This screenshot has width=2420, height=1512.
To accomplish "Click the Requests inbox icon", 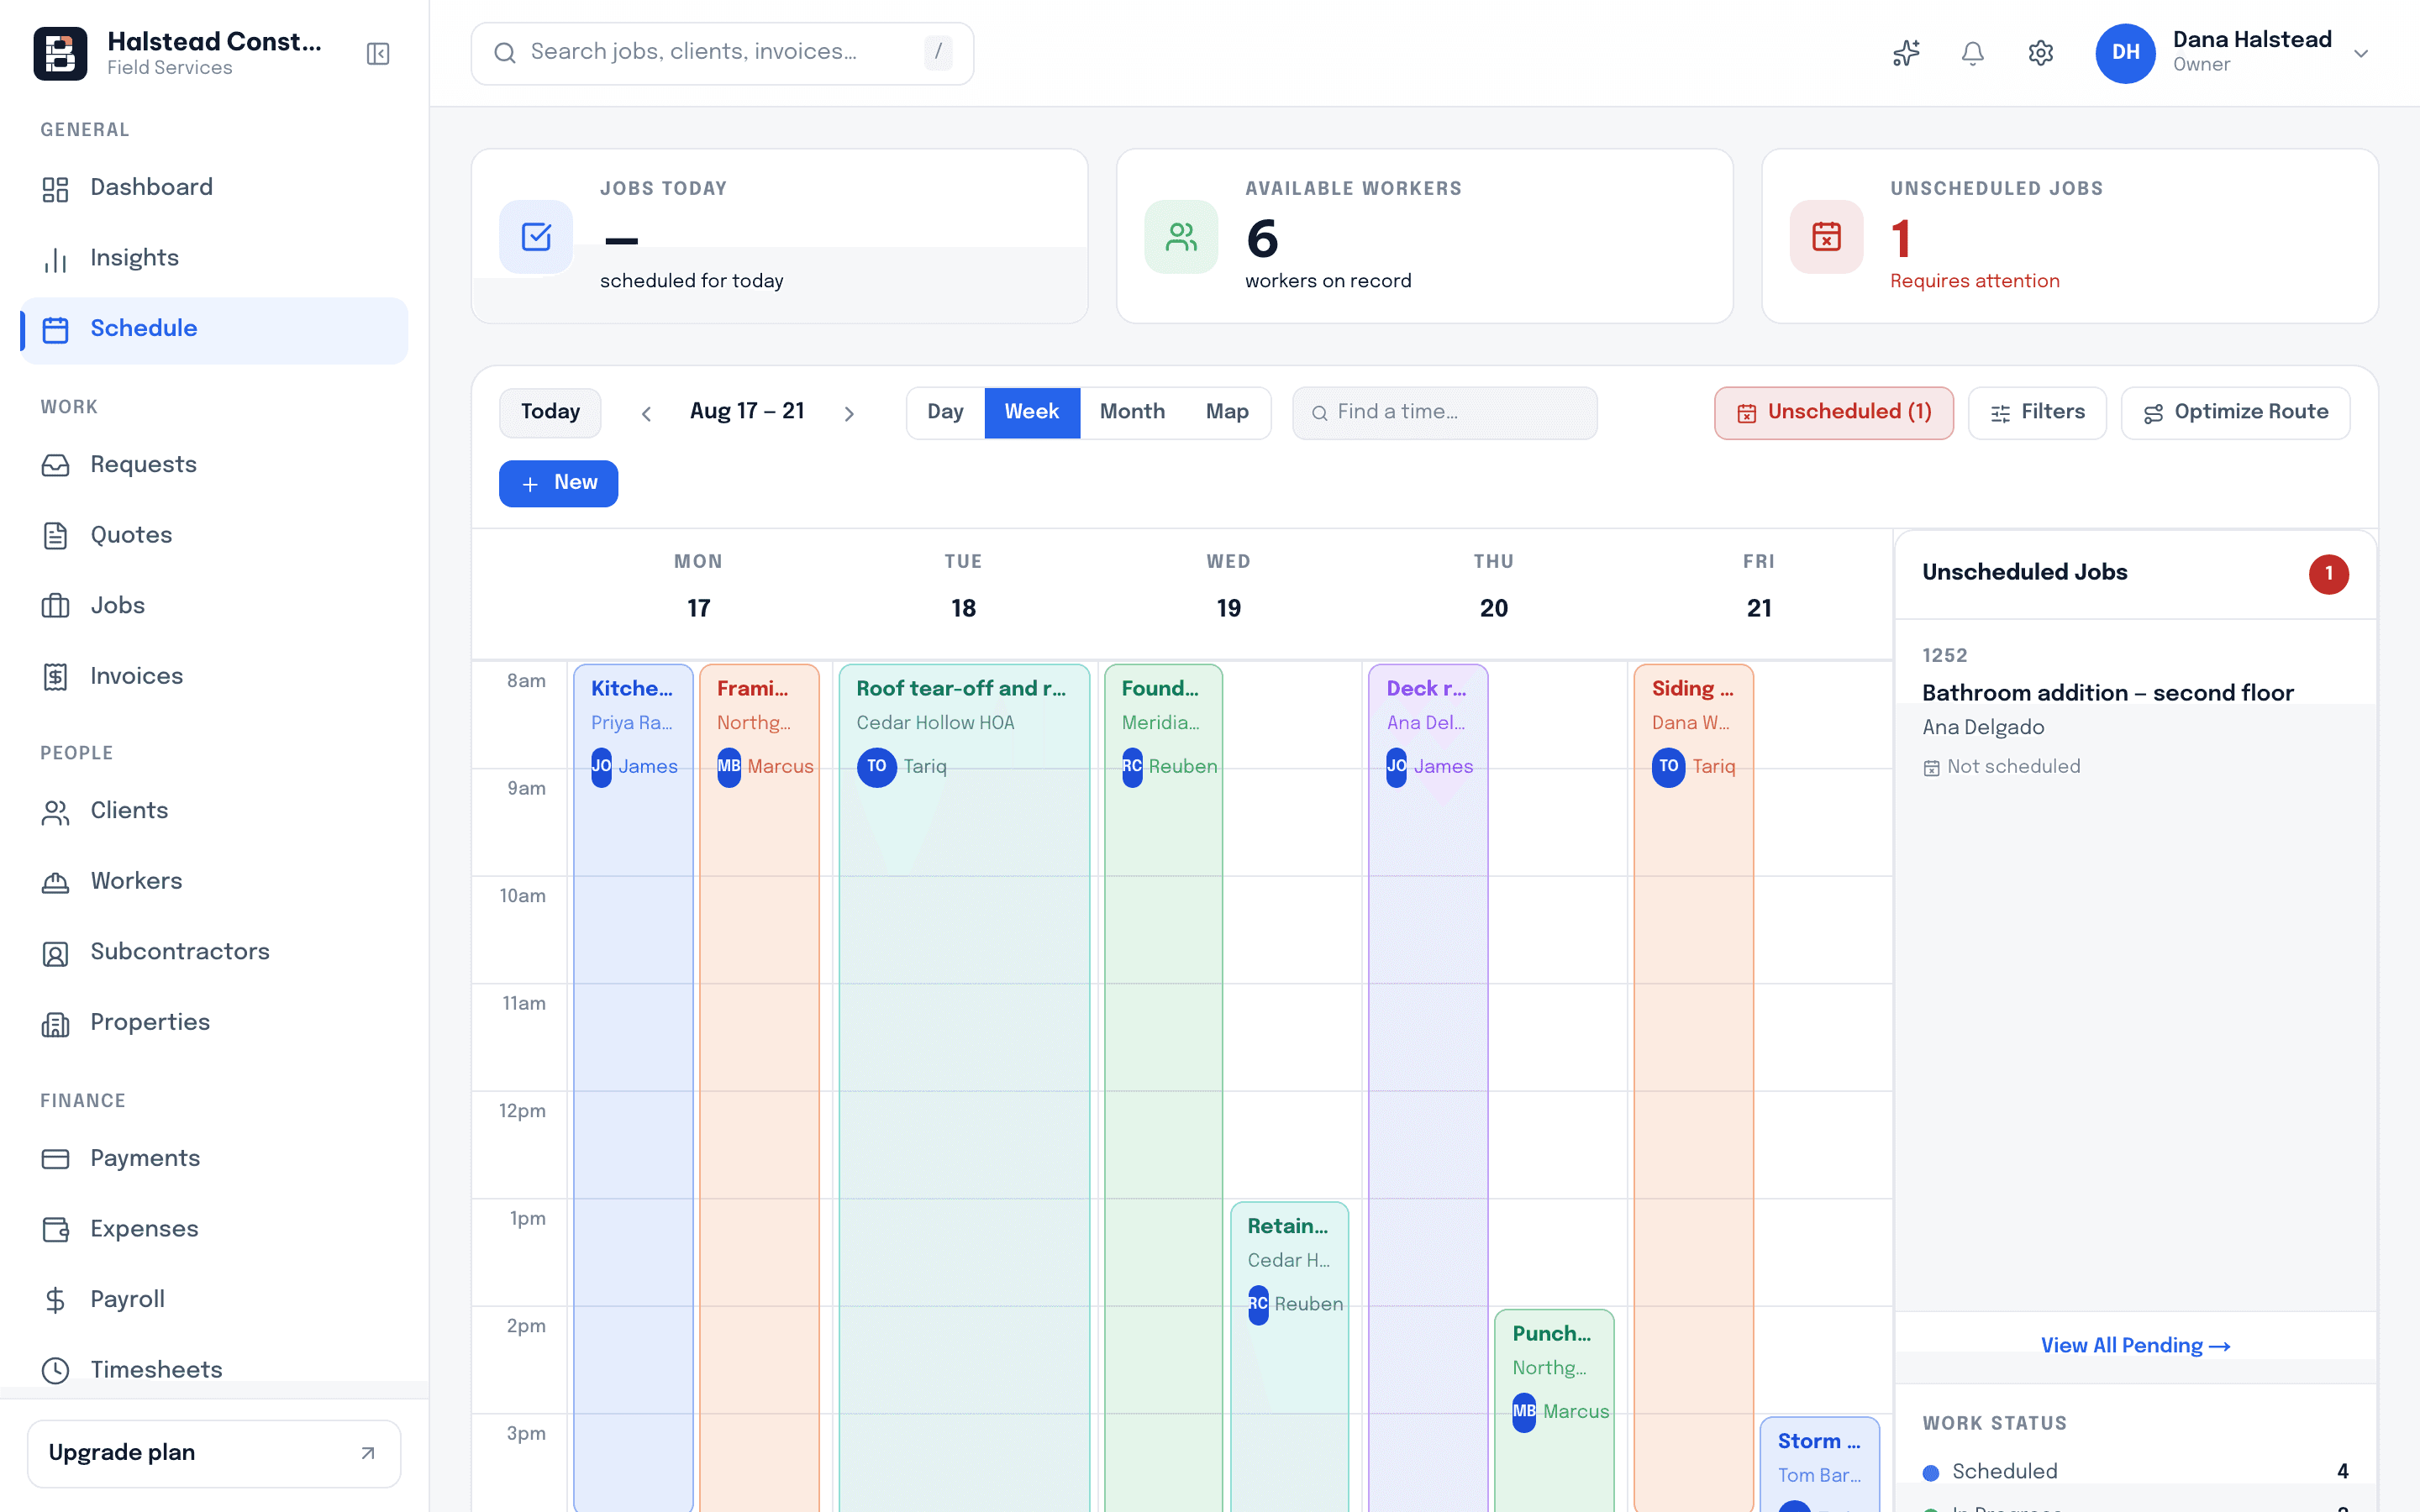I will pyautogui.click(x=55, y=465).
